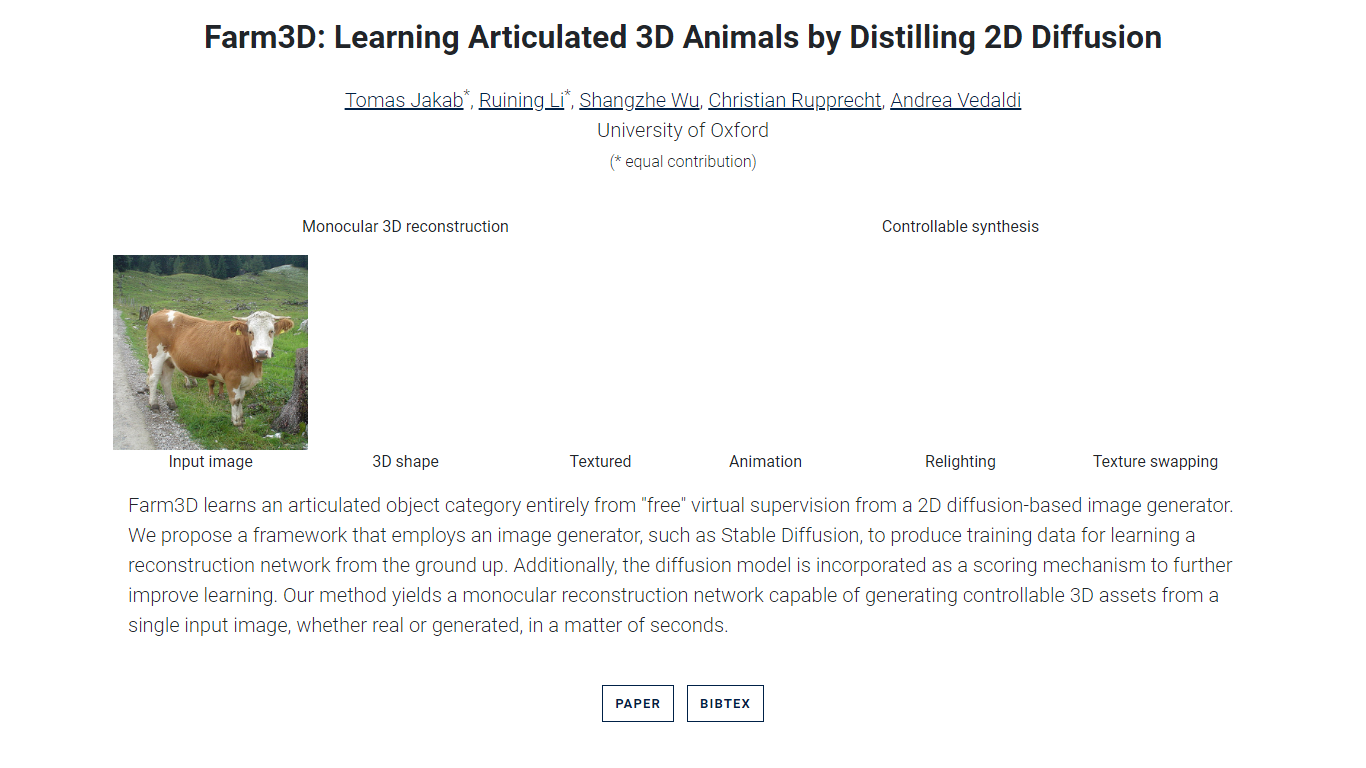The width and height of the screenshot is (1366, 768).
Task: Select the Monocular 3D reconstruction heading
Action: 405,227
